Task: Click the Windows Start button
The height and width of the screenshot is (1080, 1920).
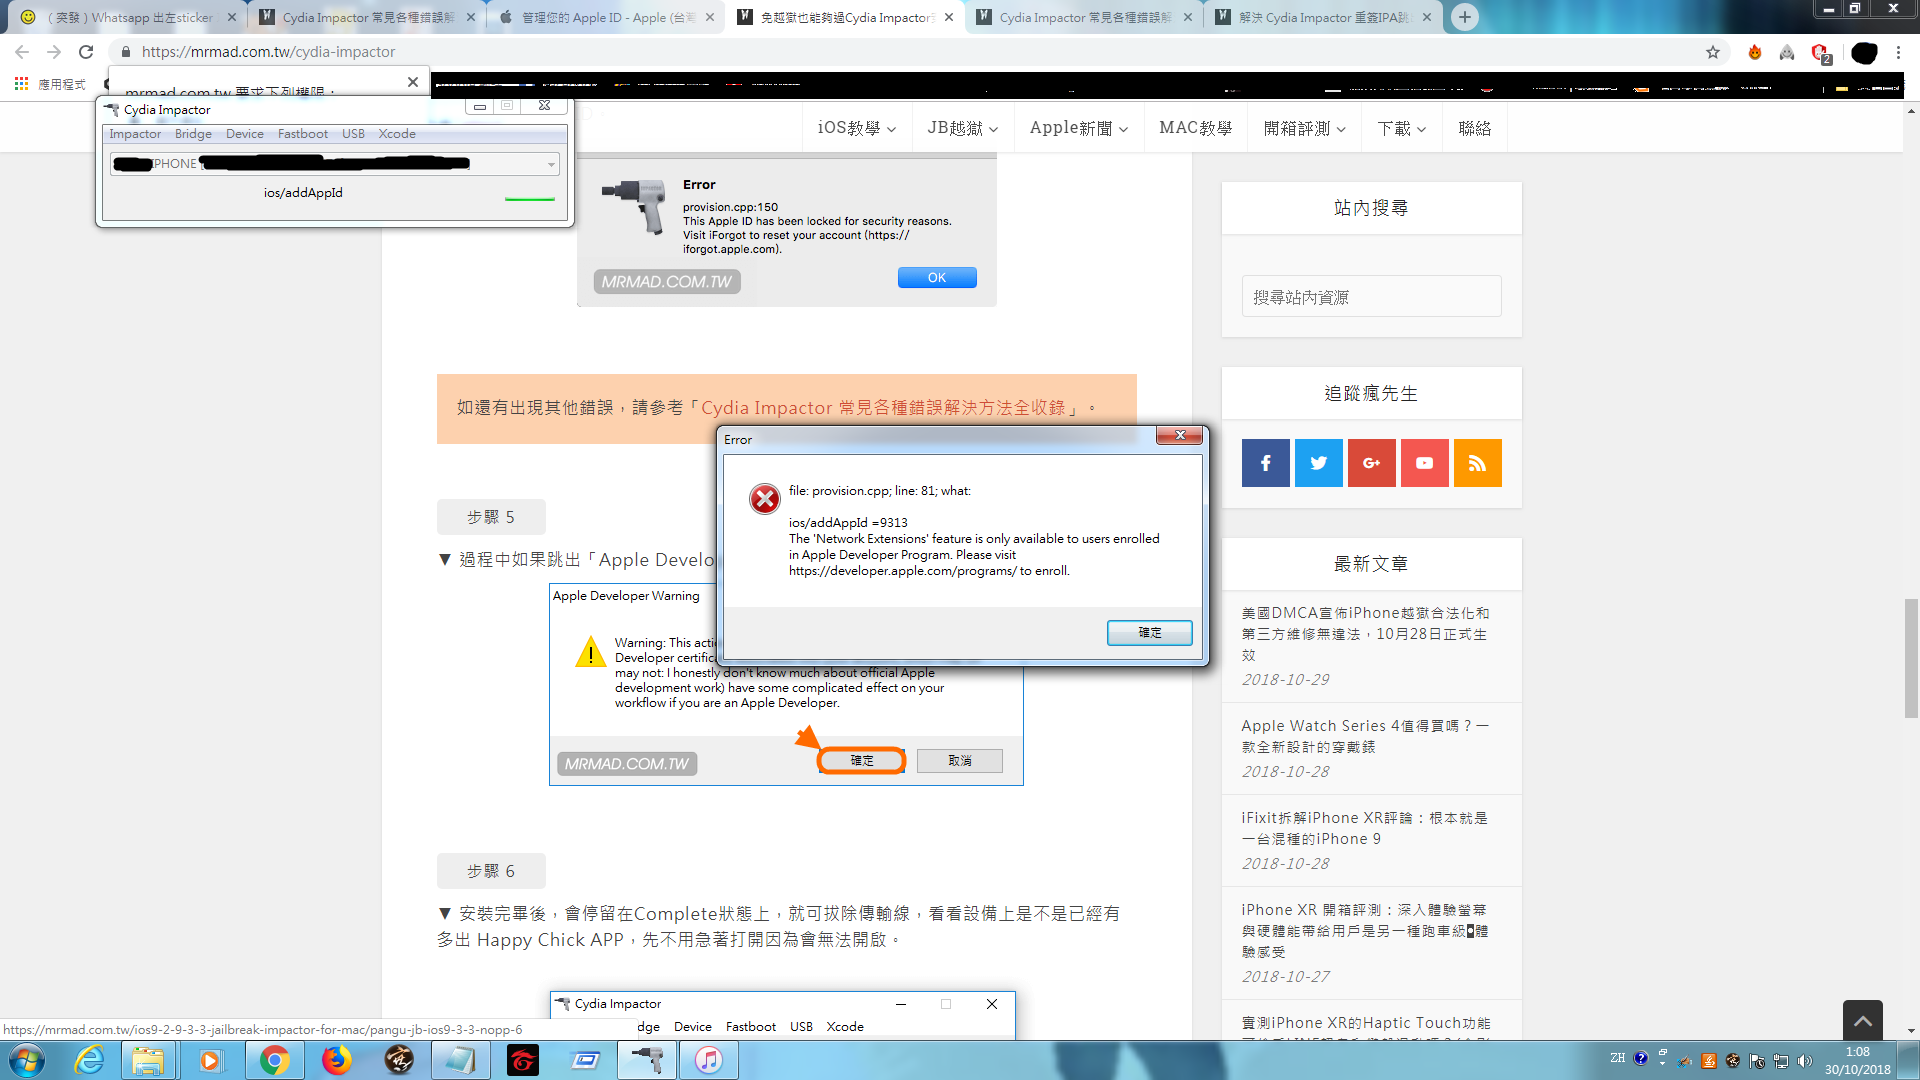Action: (x=27, y=1060)
